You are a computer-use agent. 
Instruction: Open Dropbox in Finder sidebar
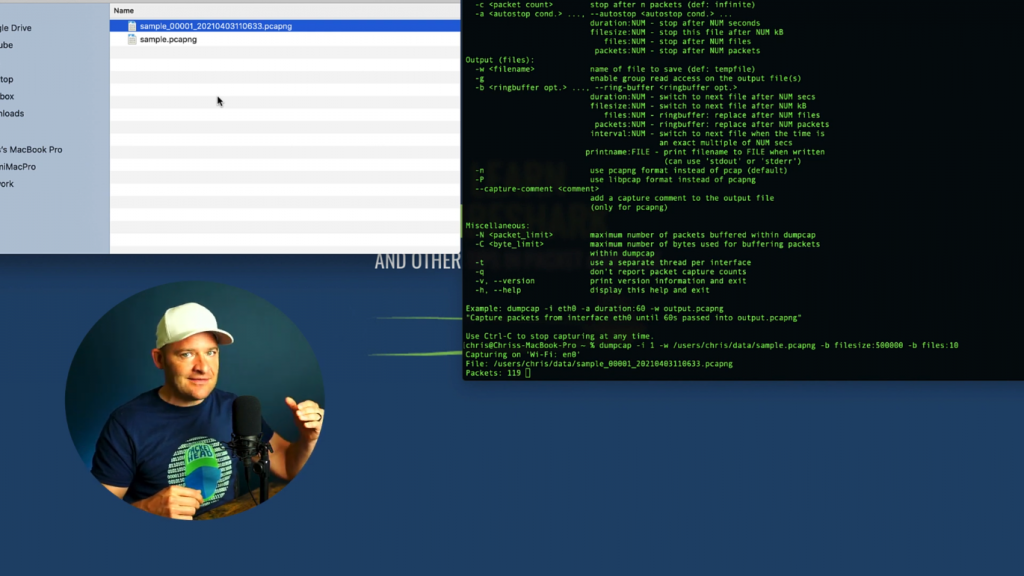7,96
